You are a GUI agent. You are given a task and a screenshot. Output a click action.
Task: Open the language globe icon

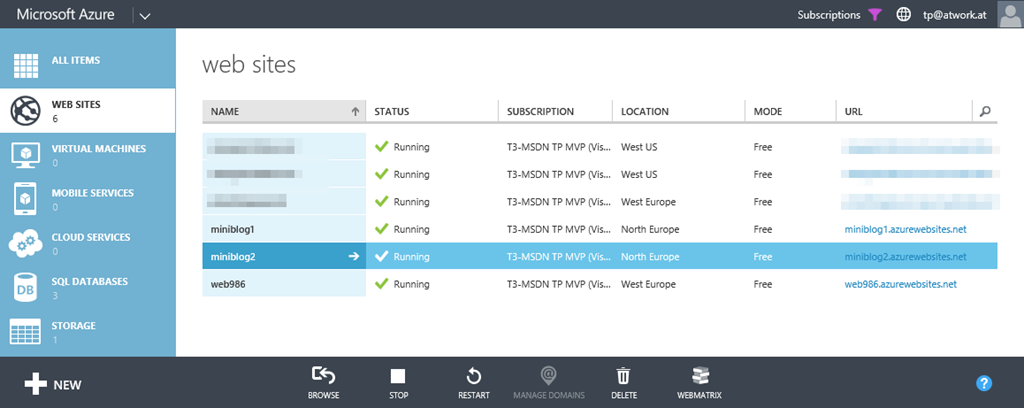pos(903,15)
